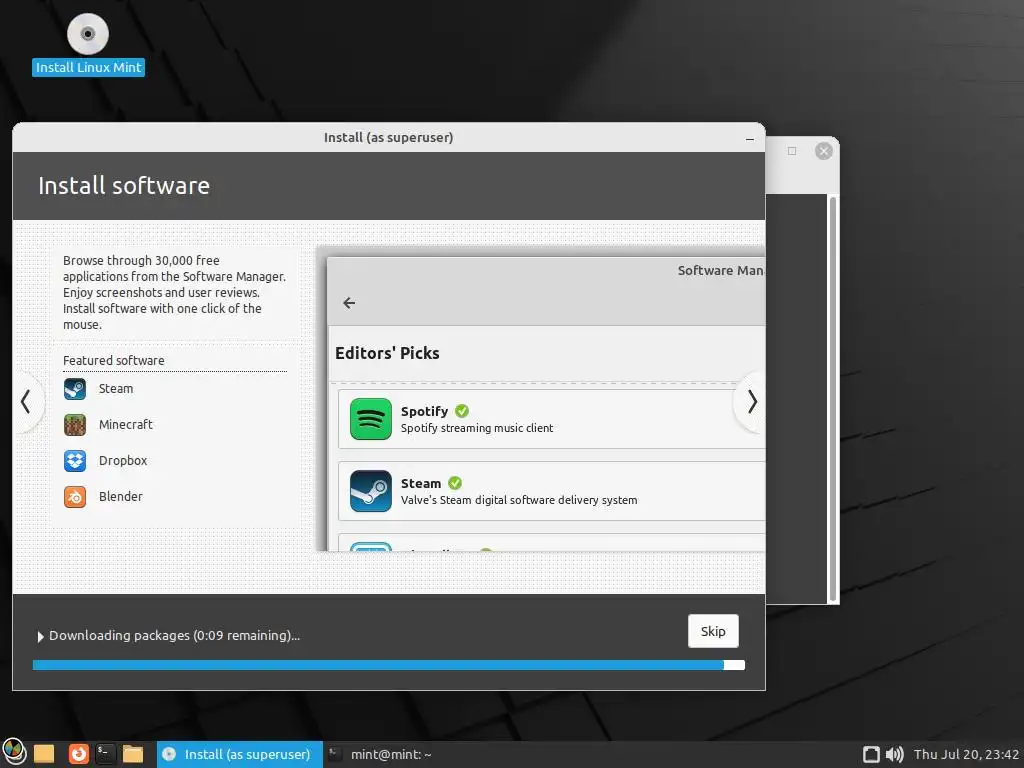Open the clock showing Thu Jul 20, 23:42
Image resolution: width=1024 pixels, height=768 pixels.
point(966,754)
